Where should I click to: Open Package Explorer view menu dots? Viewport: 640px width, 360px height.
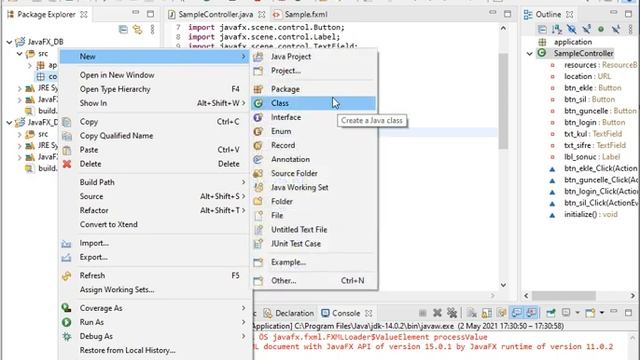click(x=152, y=29)
